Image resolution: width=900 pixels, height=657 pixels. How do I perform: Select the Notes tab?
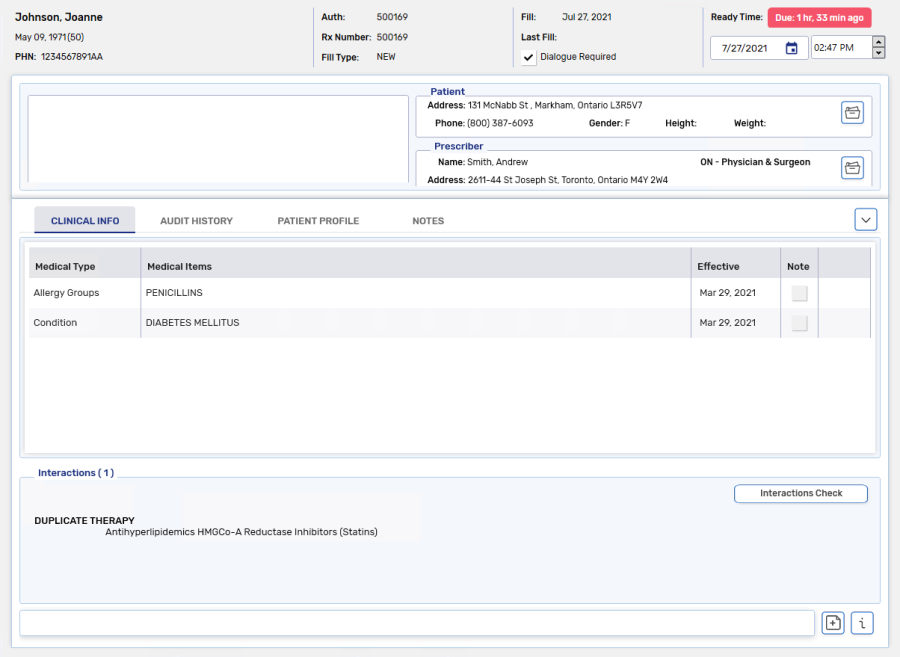[x=428, y=221]
